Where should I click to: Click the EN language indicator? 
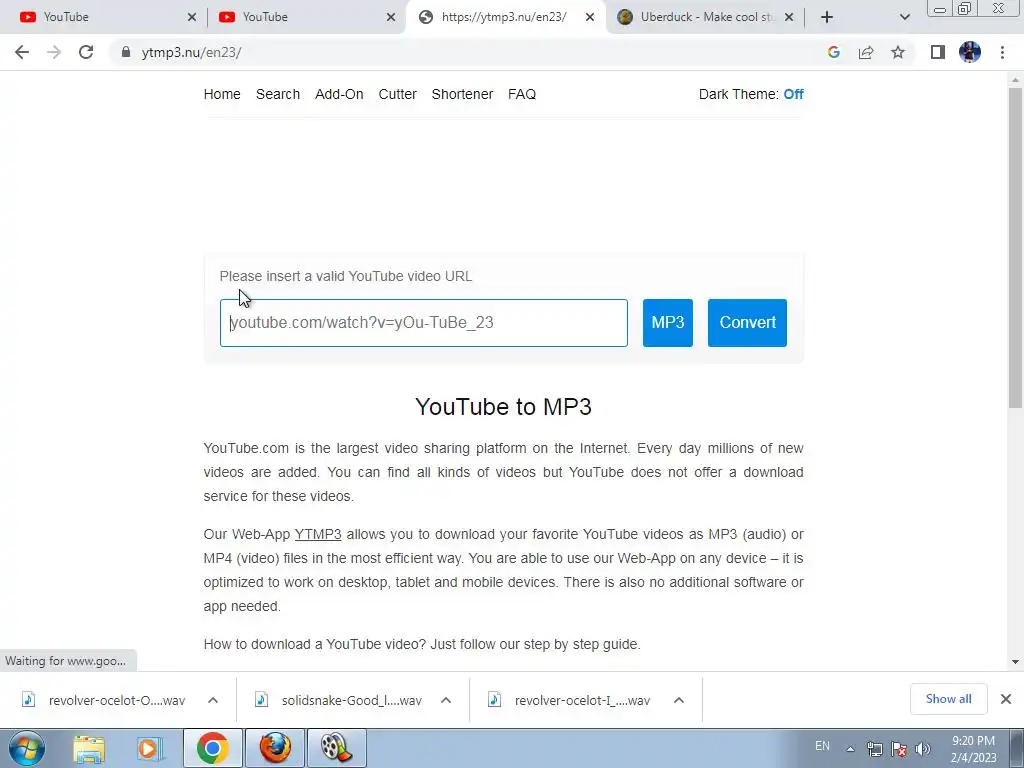822,746
